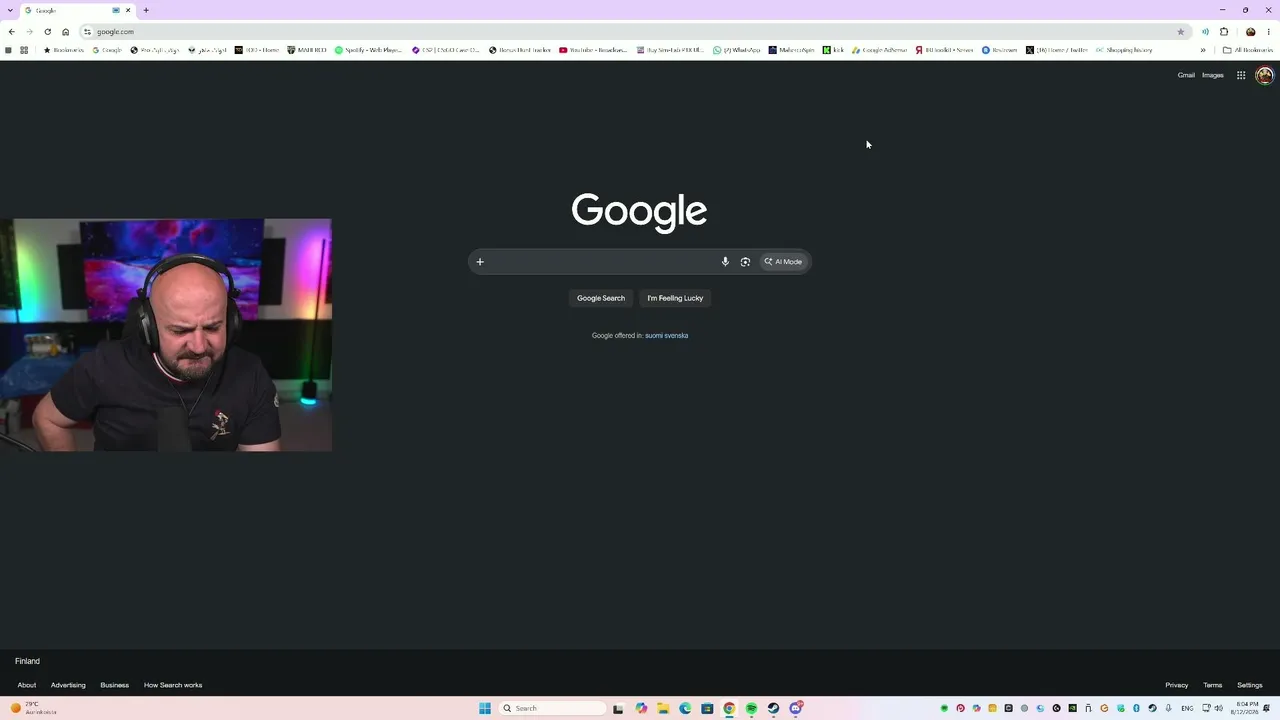Screen dimensions: 1280x720
Task: Open the Terms footer link
Action: [1213, 685]
